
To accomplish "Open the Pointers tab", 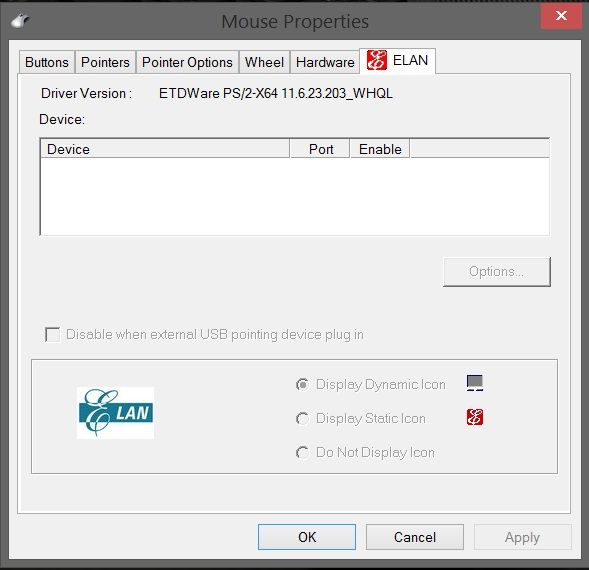I will point(105,62).
